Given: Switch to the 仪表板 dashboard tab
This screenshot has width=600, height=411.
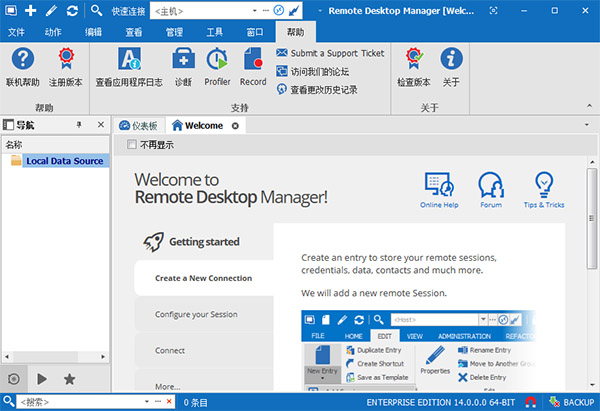Looking at the screenshot, I should coord(138,126).
